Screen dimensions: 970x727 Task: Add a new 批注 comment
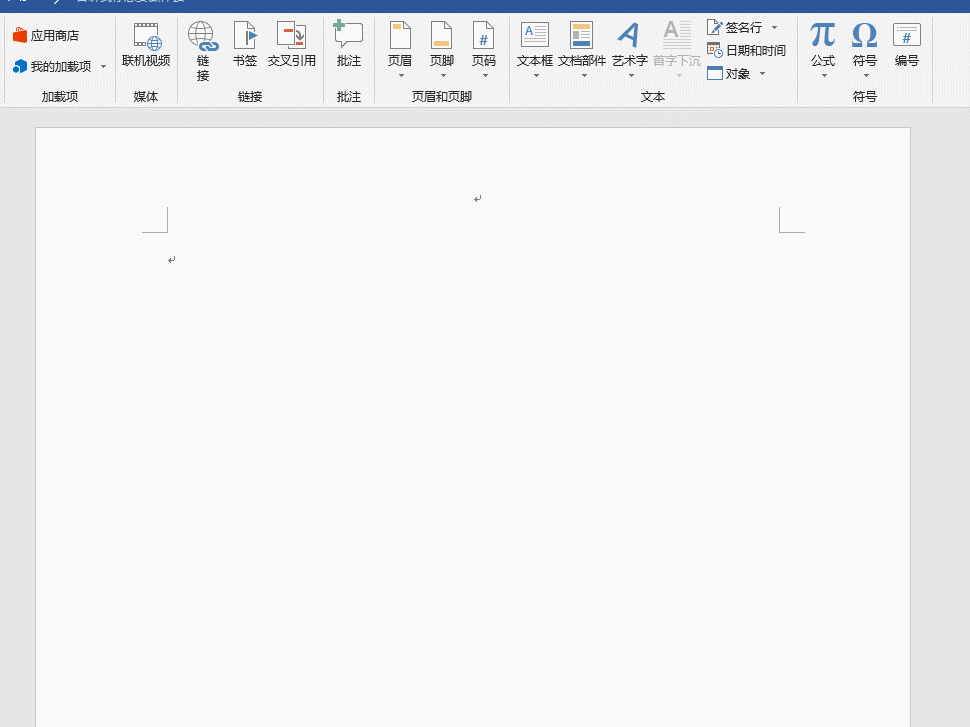[x=349, y=45]
